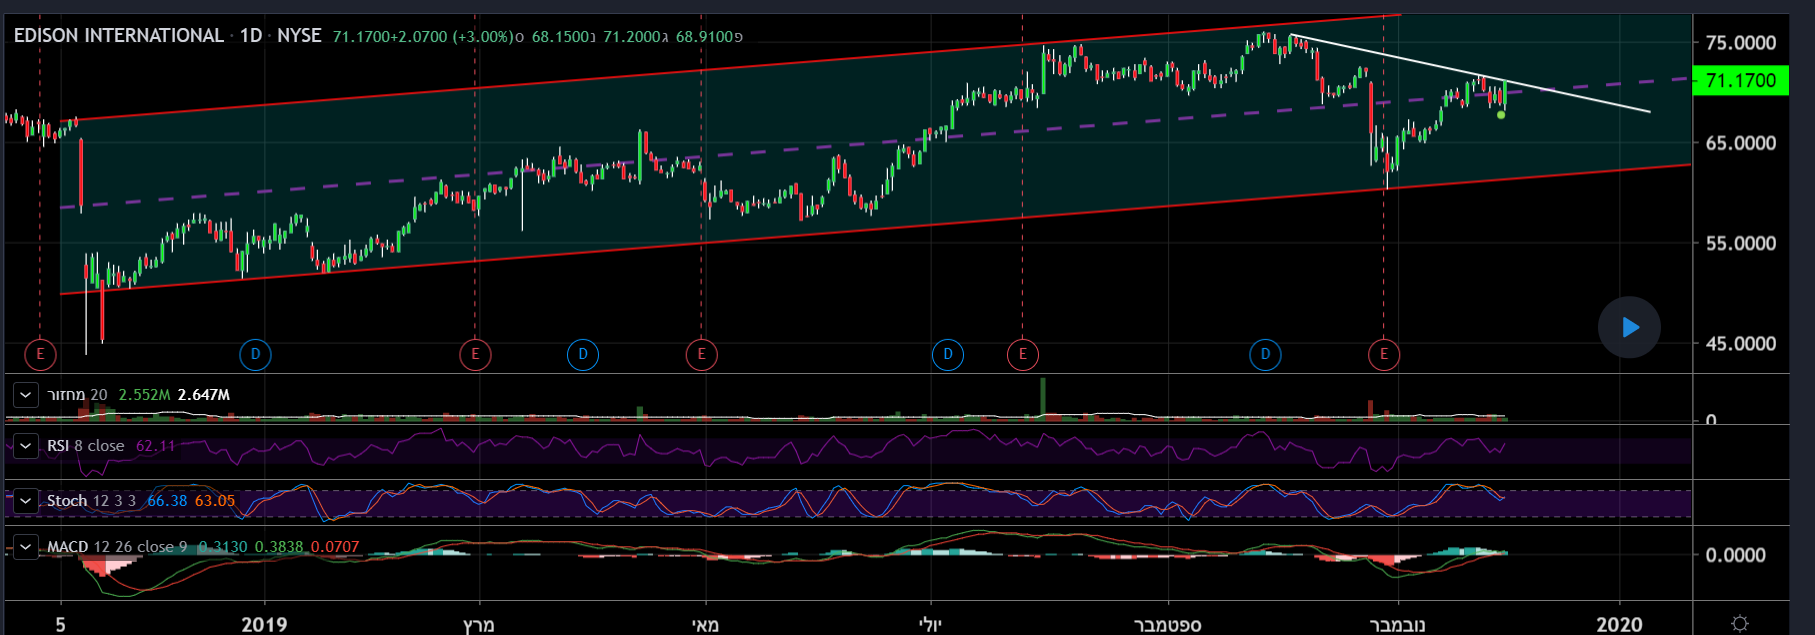Click the RSI 8 close indicator label

click(x=86, y=446)
